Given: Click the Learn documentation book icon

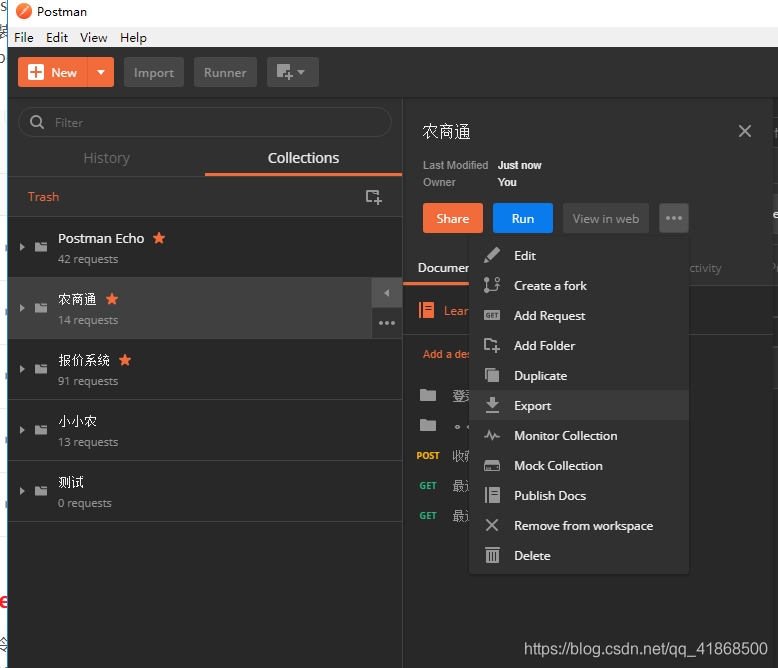Looking at the screenshot, I should tap(426, 310).
